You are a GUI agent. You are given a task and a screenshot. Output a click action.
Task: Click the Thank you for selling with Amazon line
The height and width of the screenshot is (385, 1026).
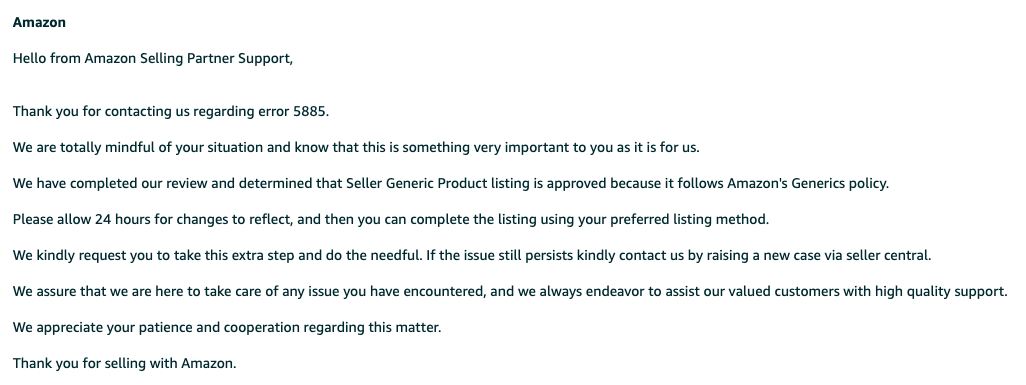click(124, 363)
